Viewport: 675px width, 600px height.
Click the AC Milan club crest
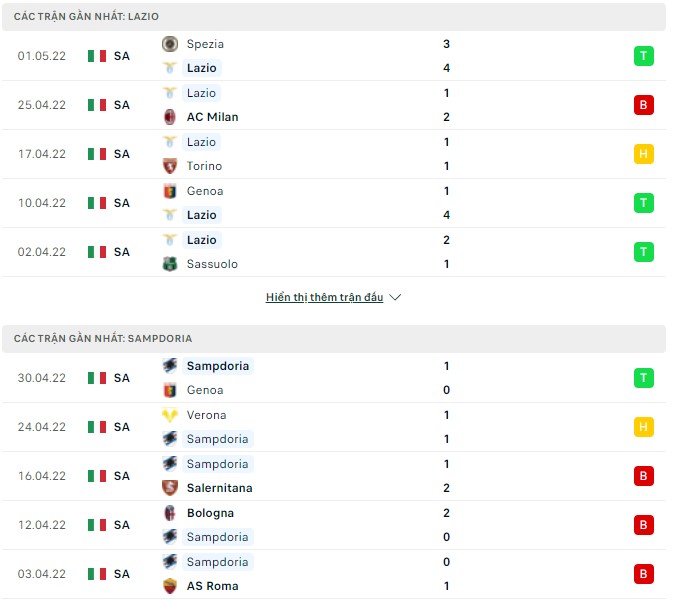pos(170,117)
